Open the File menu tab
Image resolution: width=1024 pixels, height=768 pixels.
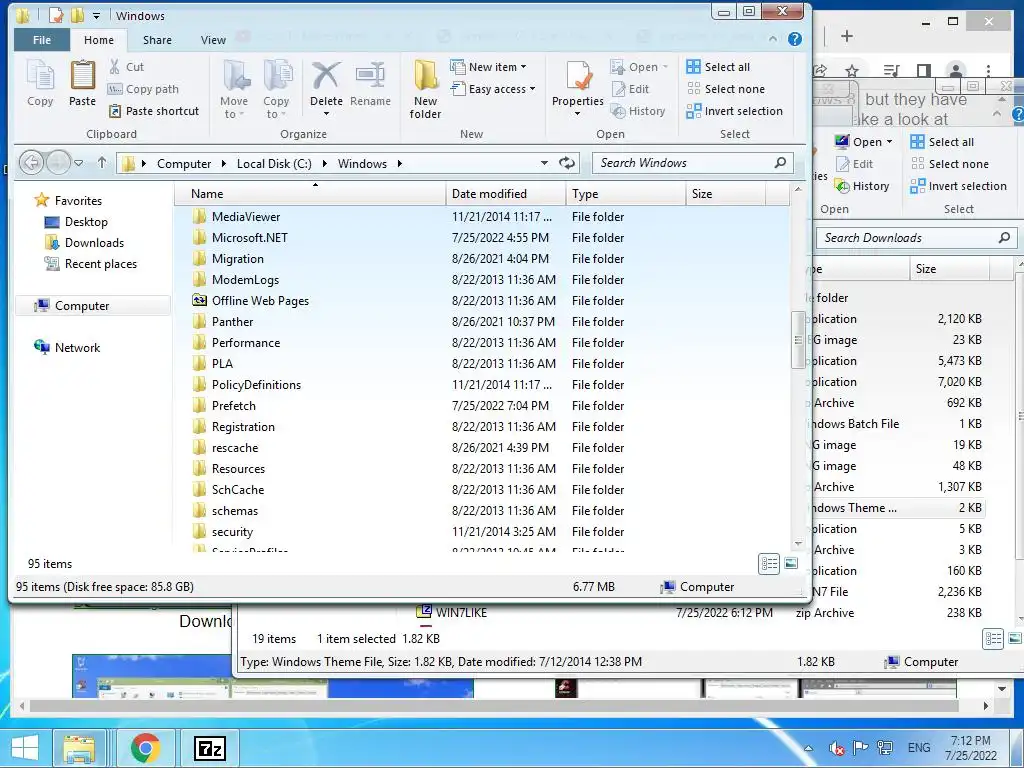(x=42, y=40)
